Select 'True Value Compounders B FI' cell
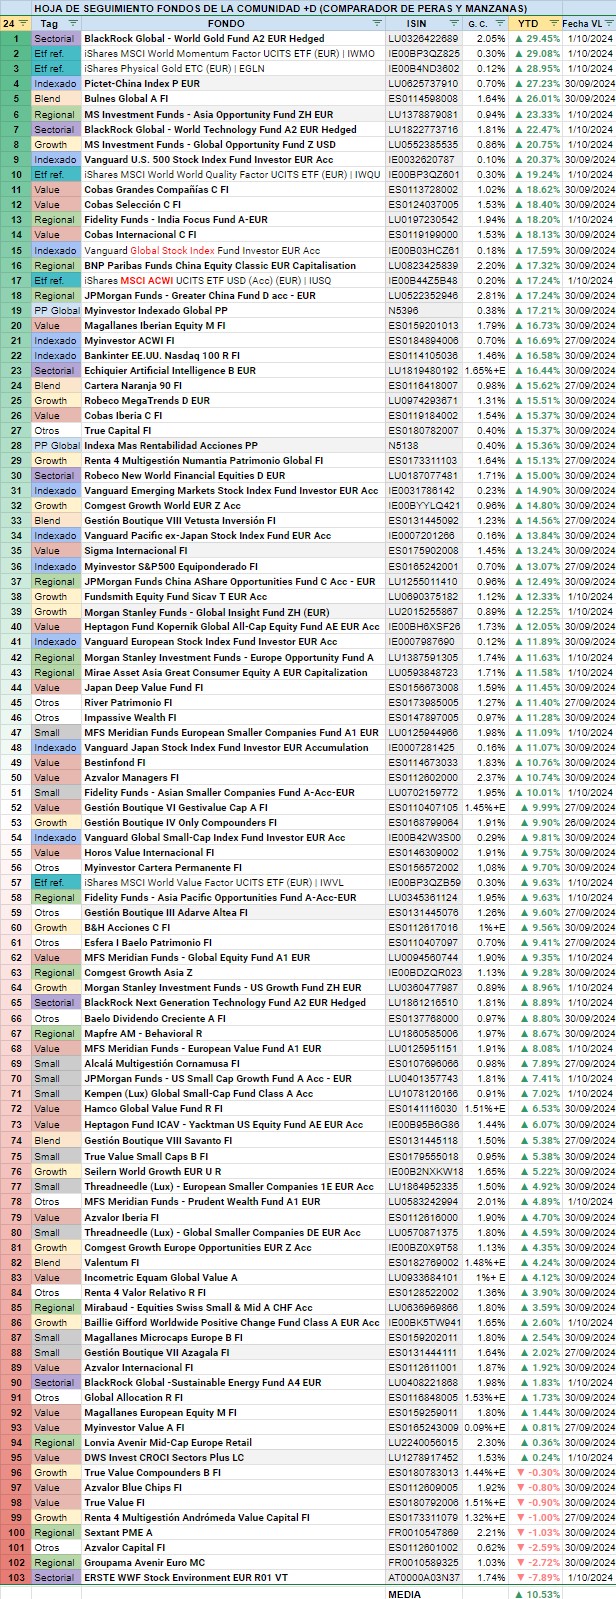The width and height of the screenshot is (616, 1599). click(232, 1472)
